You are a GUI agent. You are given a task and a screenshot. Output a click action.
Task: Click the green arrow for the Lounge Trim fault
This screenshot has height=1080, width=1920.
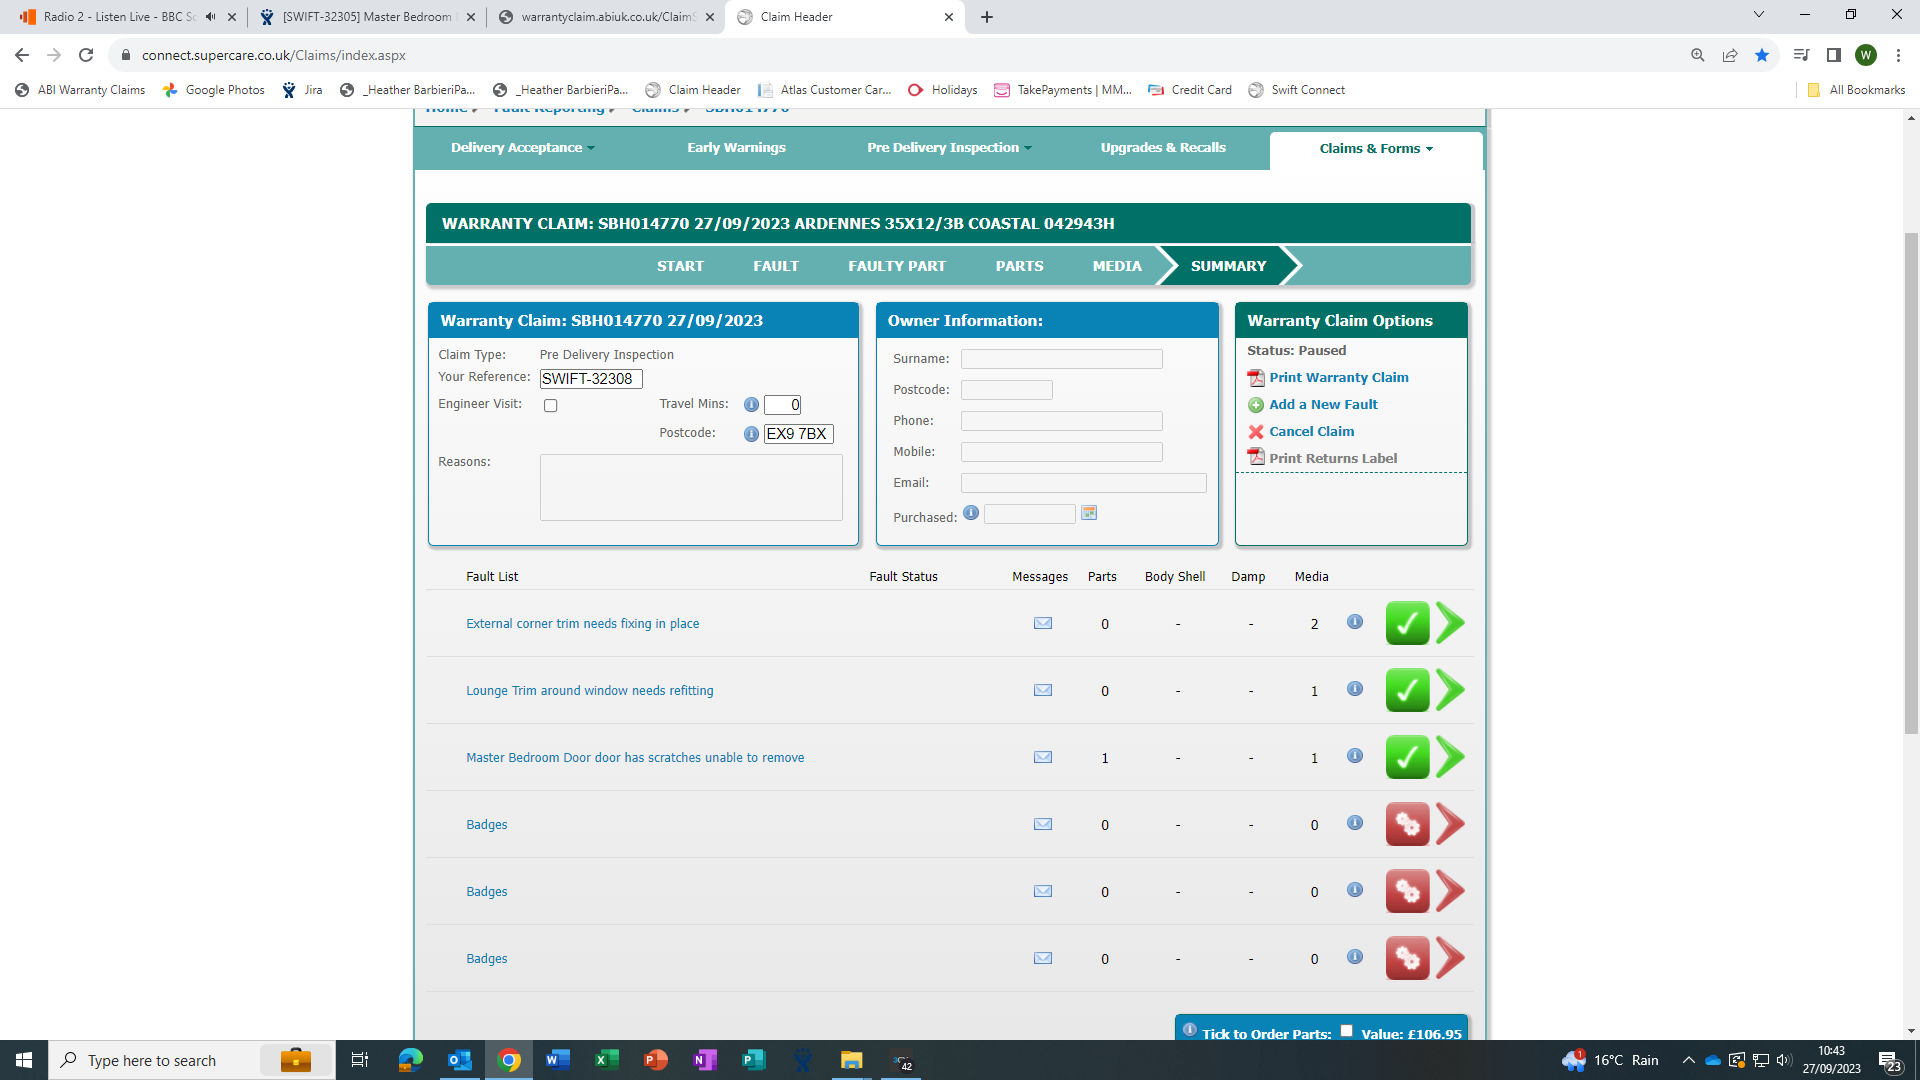1450,690
